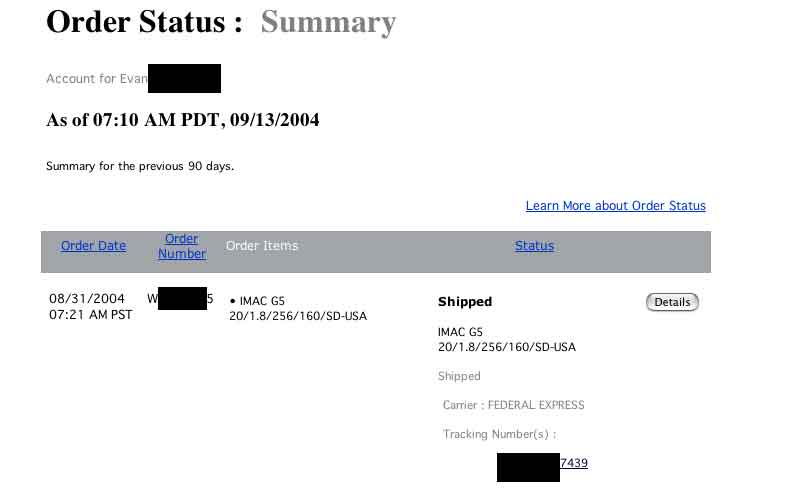
Task: Click the Carrier : FEDERAL EXPRESS line
Action: (x=513, y=405)
